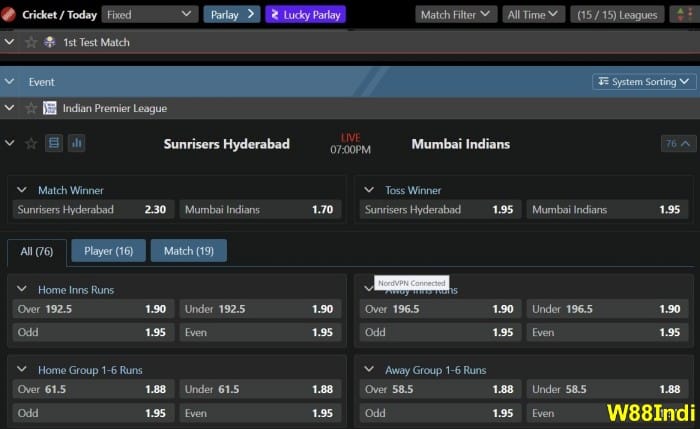
Task: Open the match scorecard icon
Action: click(x=54, y=144)
